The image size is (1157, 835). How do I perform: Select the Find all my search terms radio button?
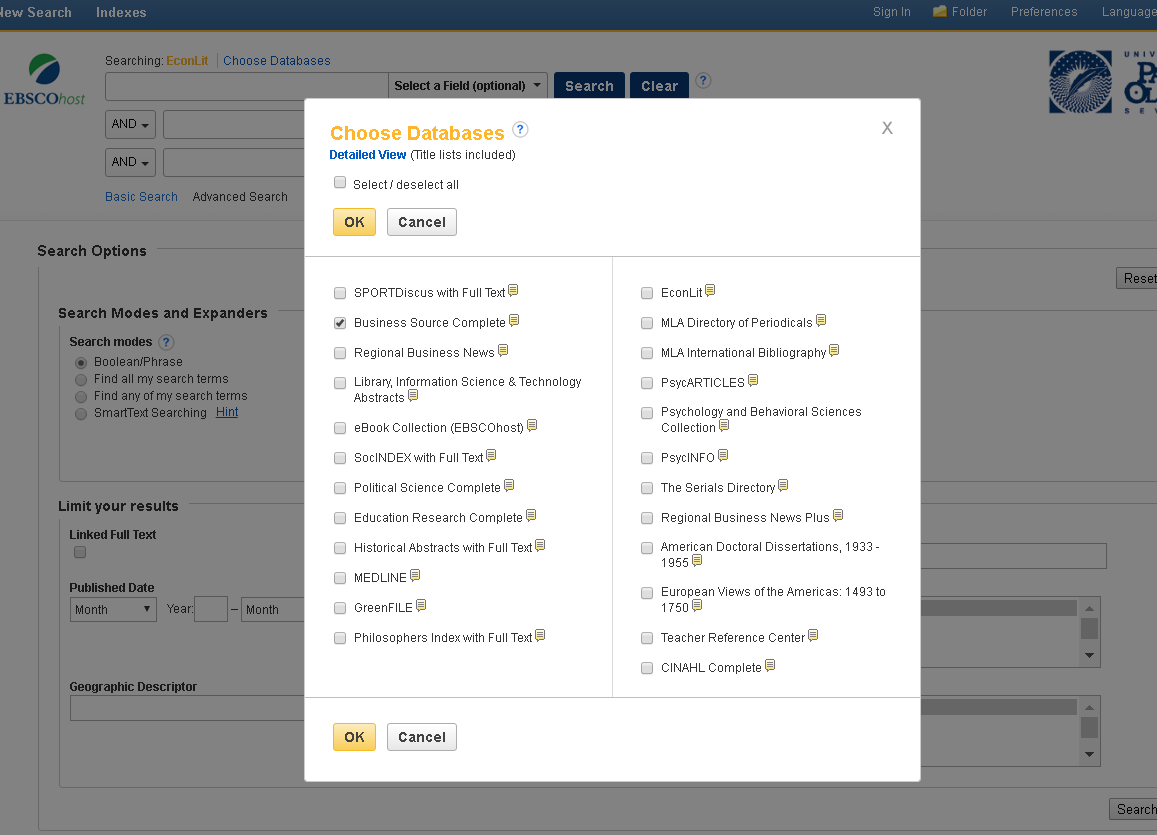81,380
